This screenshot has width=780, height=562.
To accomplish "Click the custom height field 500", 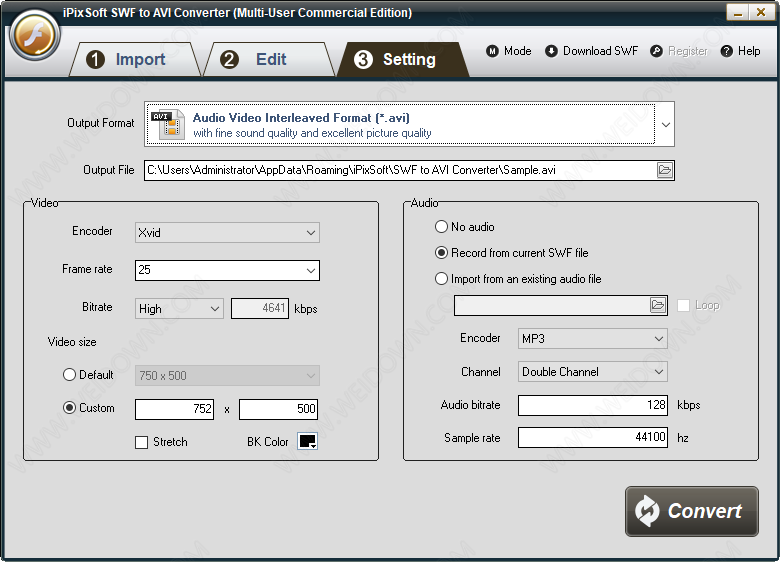I will [x=278, y=409].
